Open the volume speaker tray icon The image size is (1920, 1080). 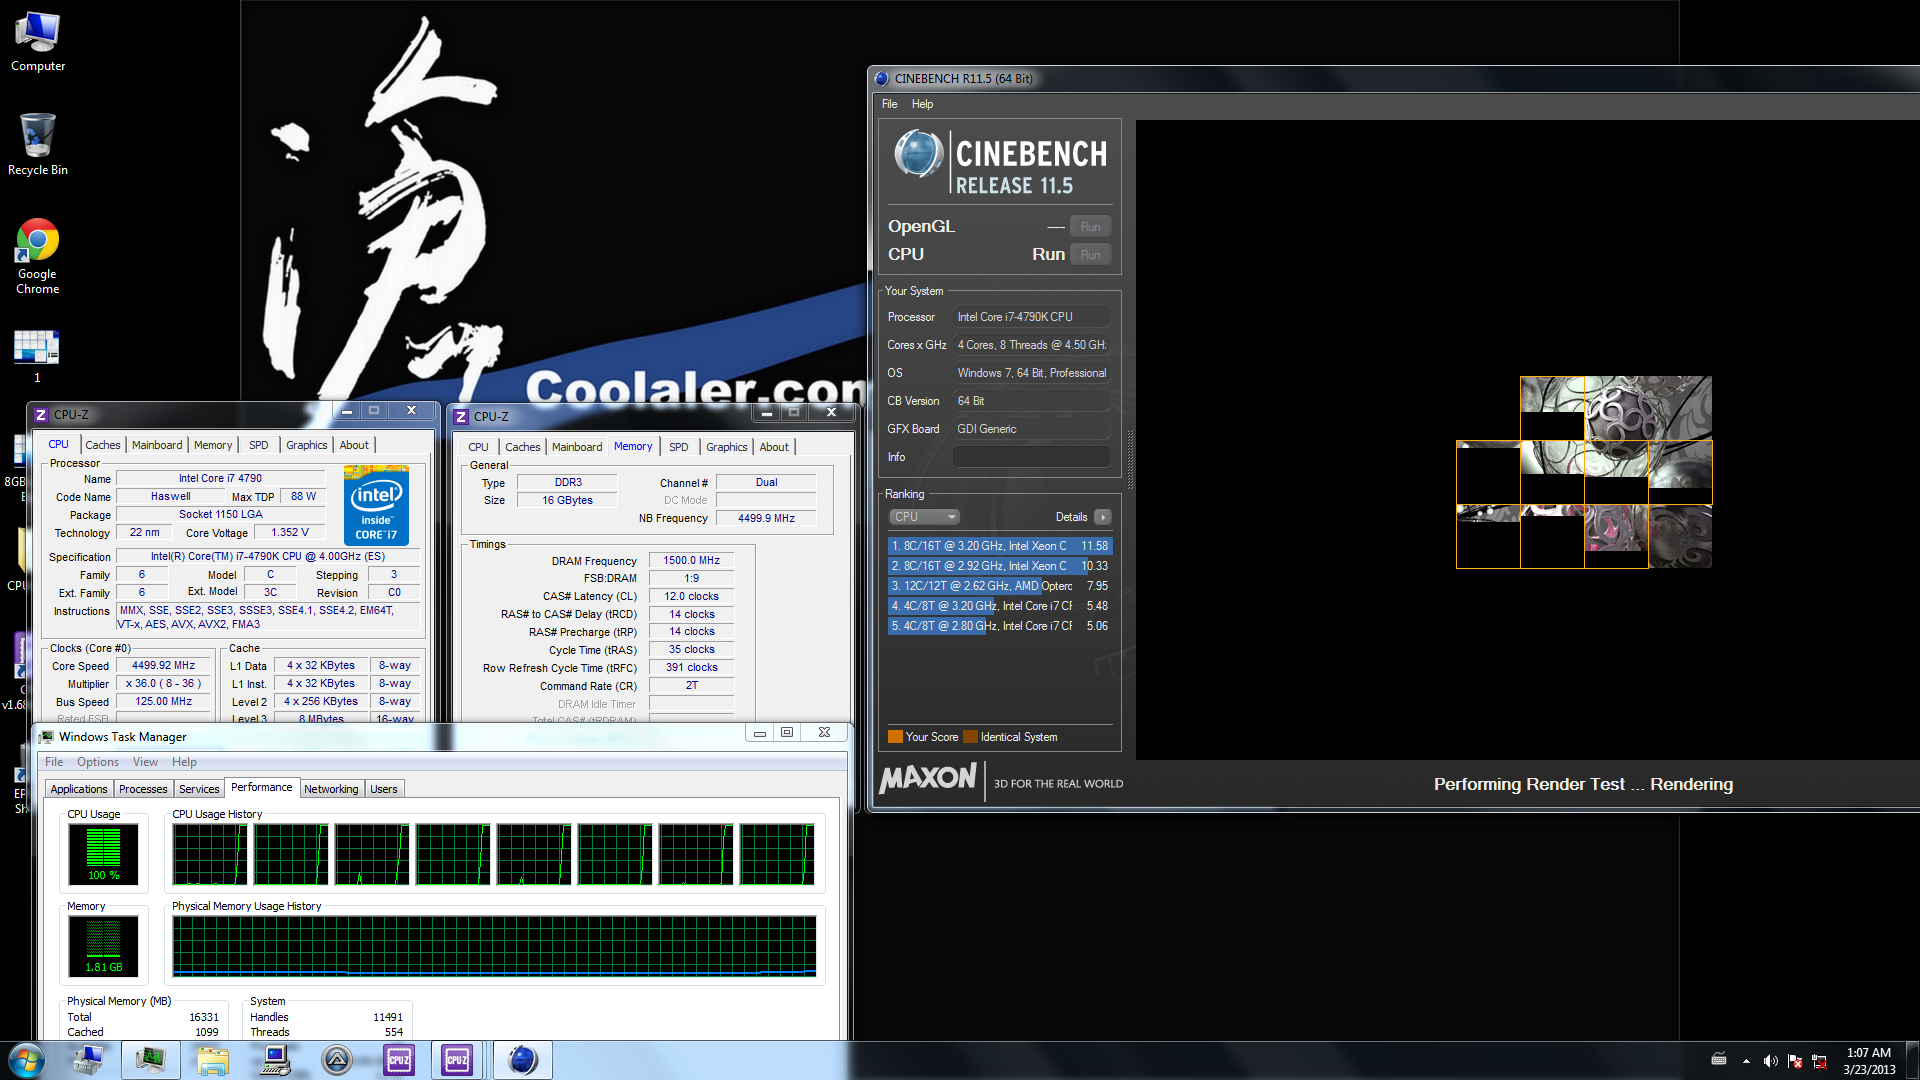(x=1770, y=1061)
